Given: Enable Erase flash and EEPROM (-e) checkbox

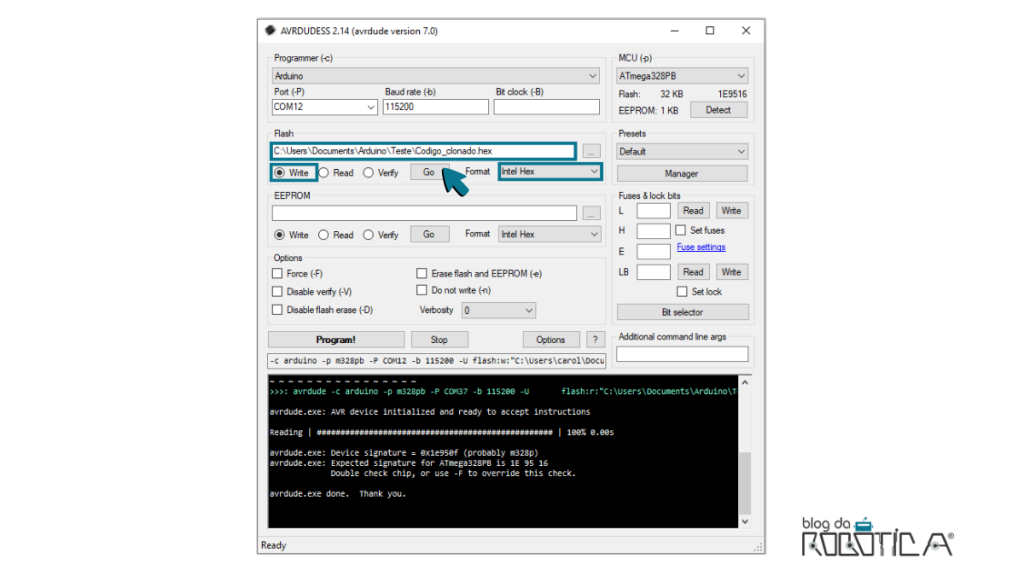Looking at the screenshot, I should (x=422, y=274).
